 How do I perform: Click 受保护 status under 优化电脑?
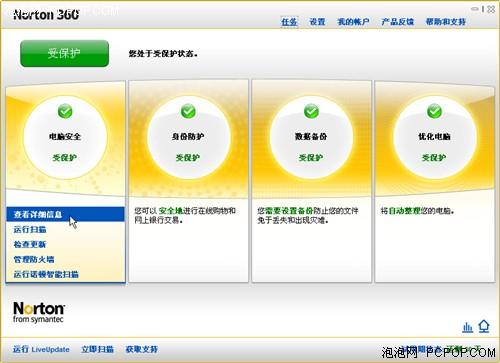pos(434,158)
